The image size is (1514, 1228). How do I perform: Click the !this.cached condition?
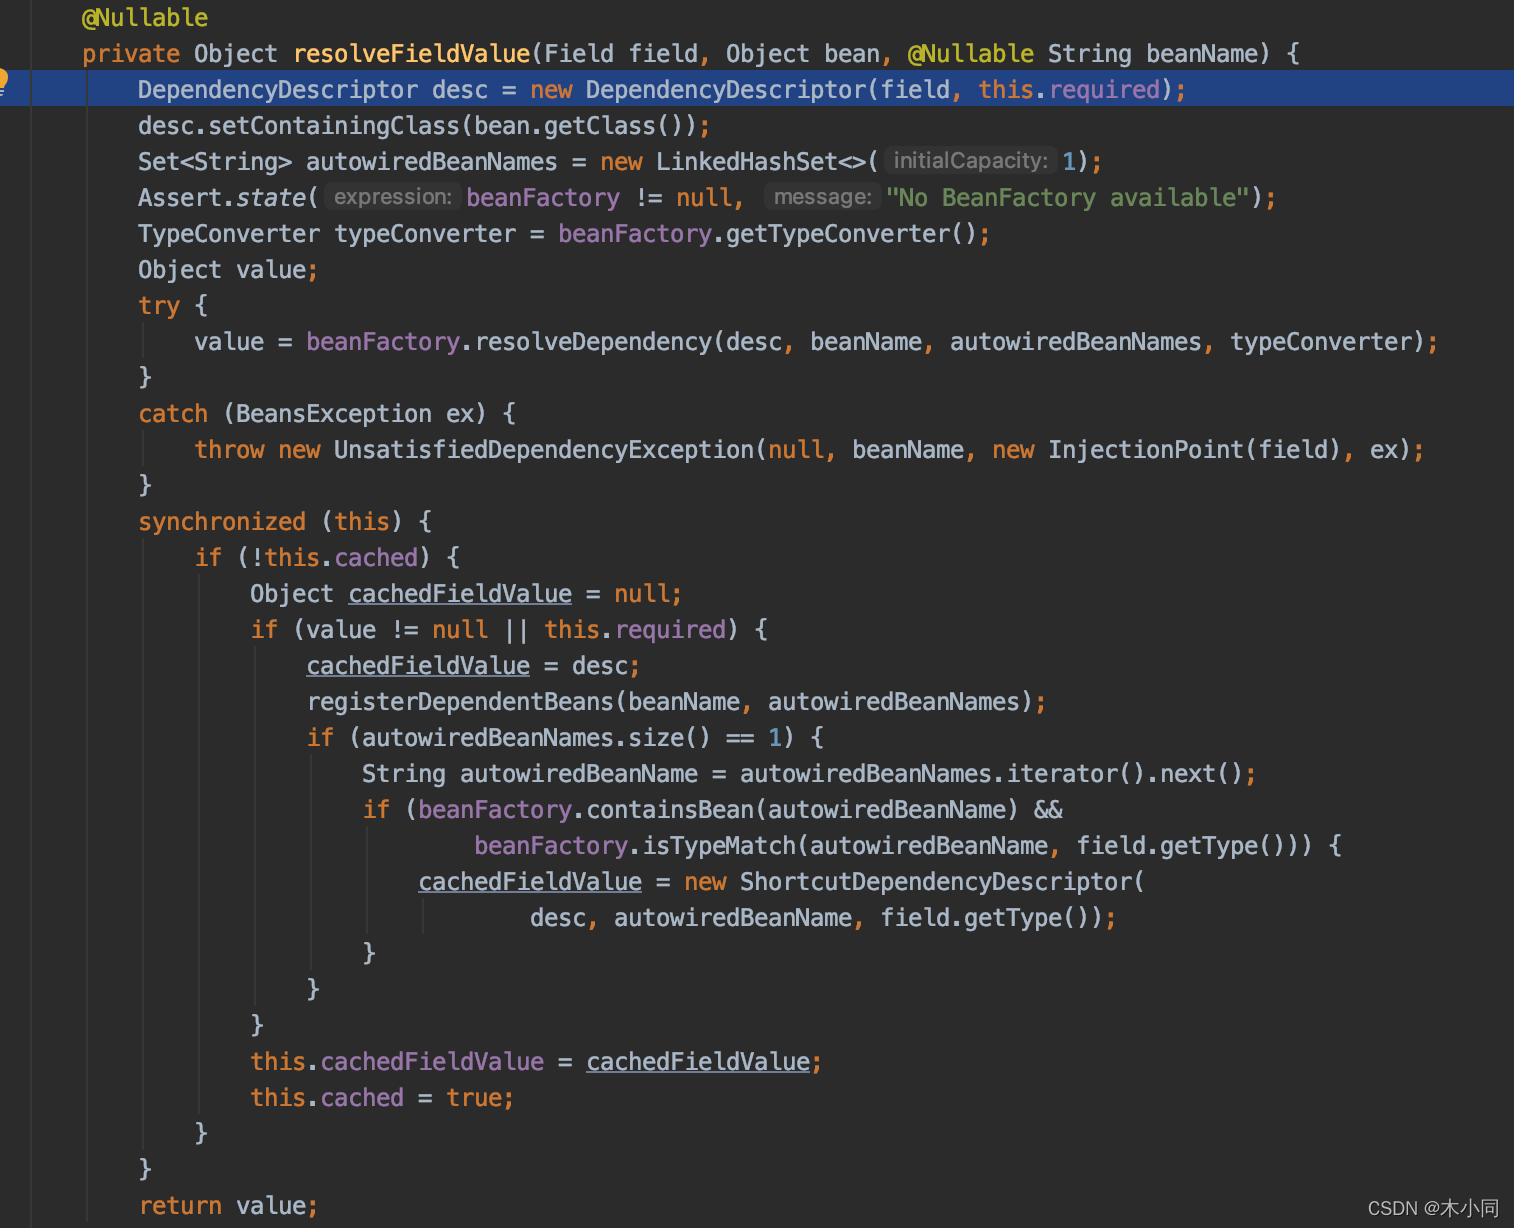334,558
